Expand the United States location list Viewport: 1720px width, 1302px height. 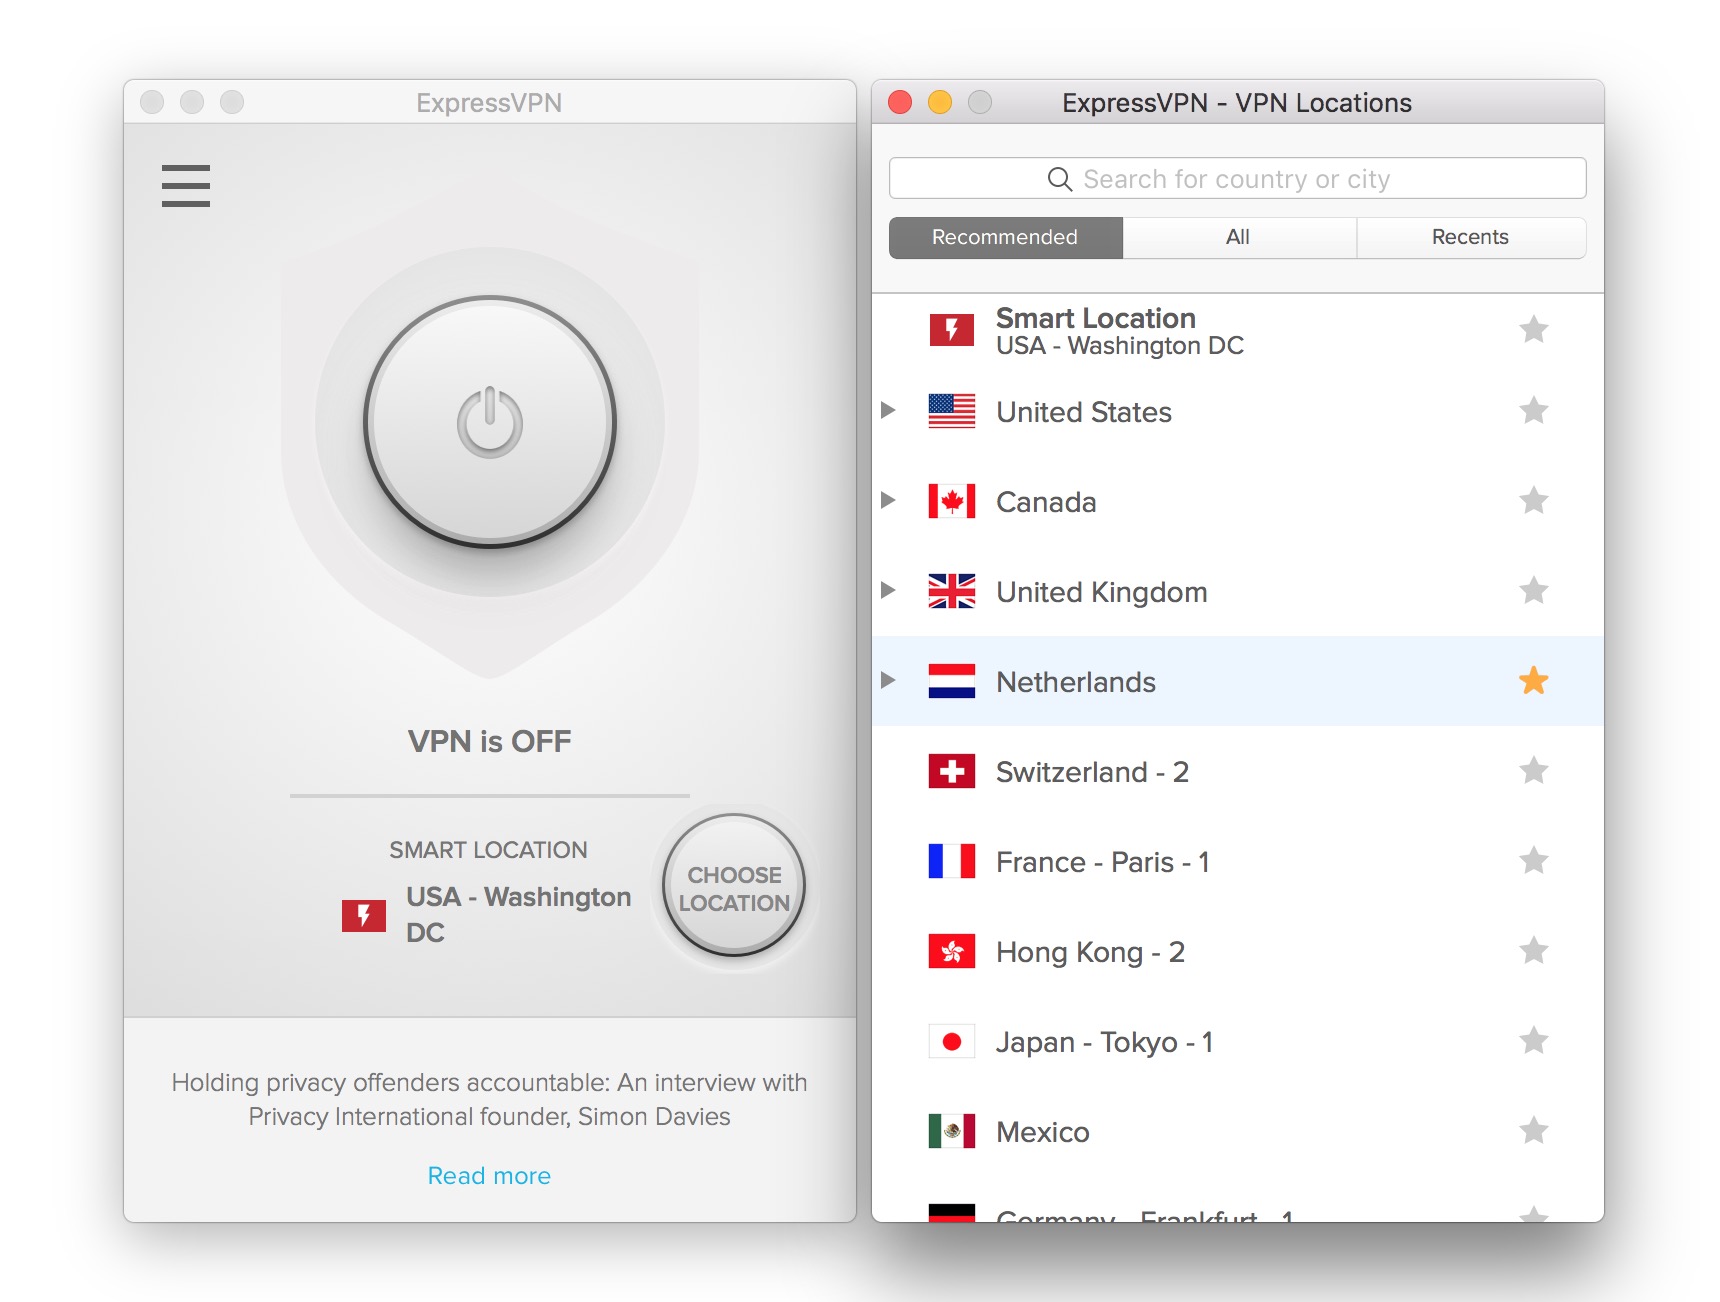pyautogui.click(x=889, y=411)
